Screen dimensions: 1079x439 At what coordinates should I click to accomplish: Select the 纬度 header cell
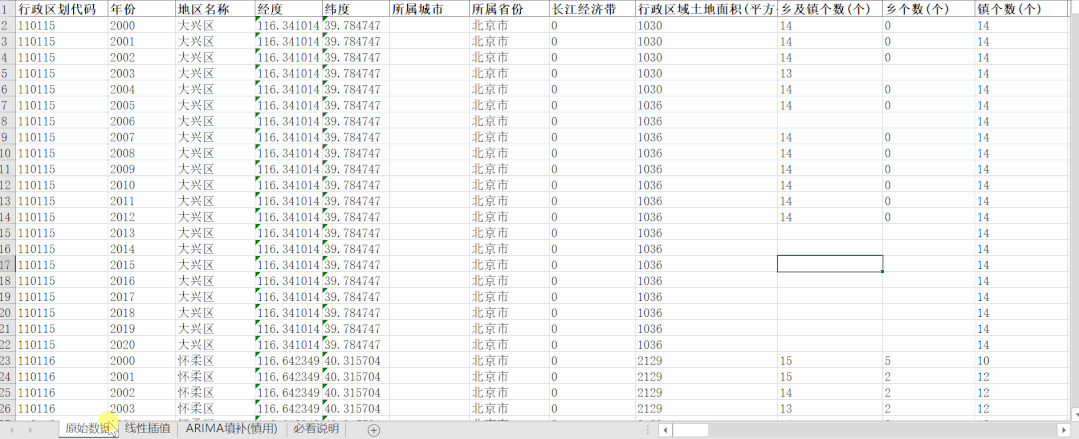click(355, 9)
